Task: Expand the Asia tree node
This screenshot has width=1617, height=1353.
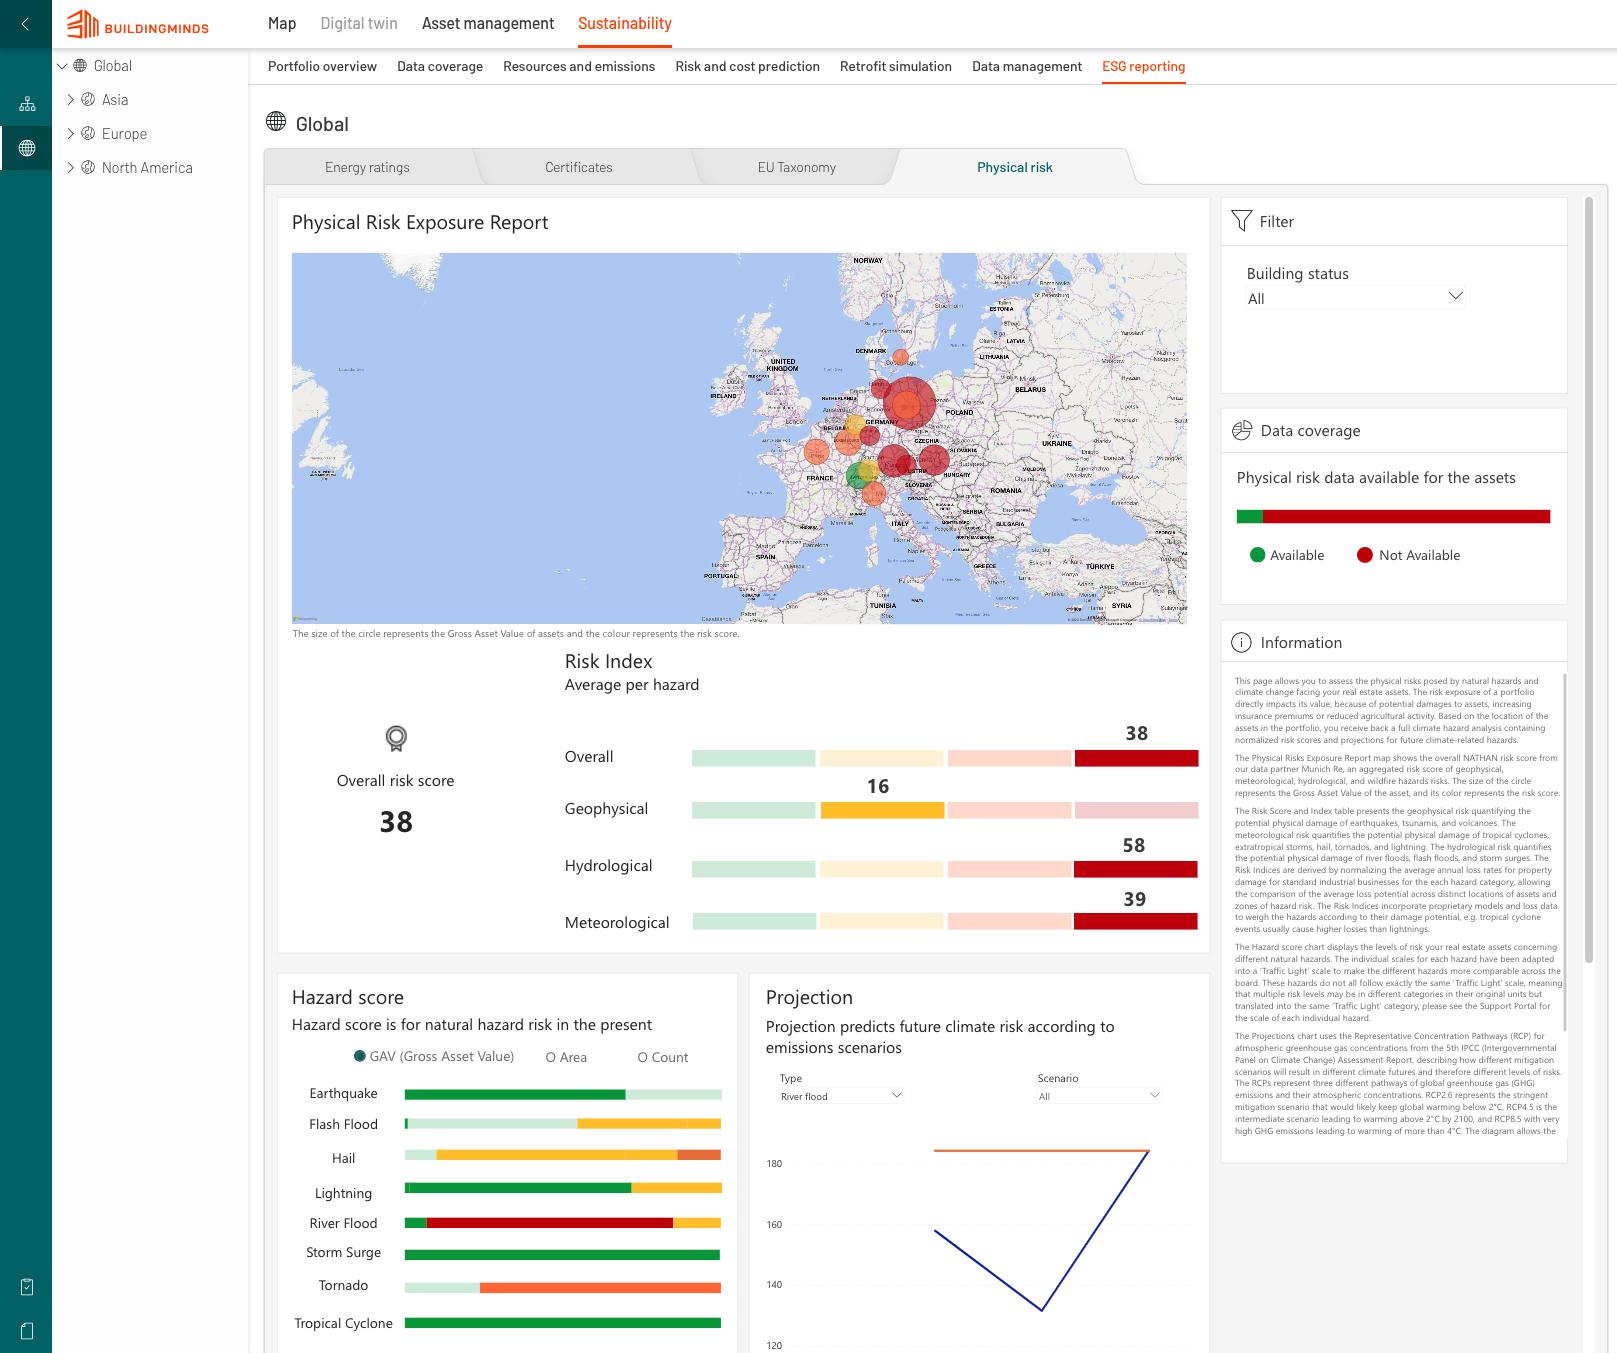Action: [71, 100]
